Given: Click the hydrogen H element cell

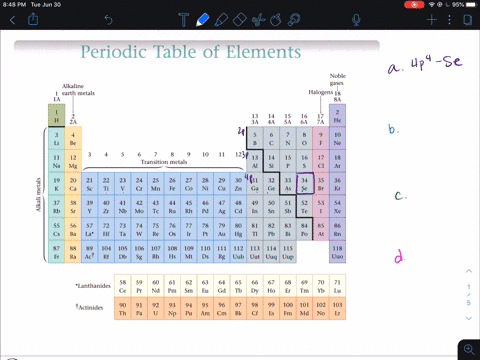Looking at the screenshot, I should click(x=56, y=116).
